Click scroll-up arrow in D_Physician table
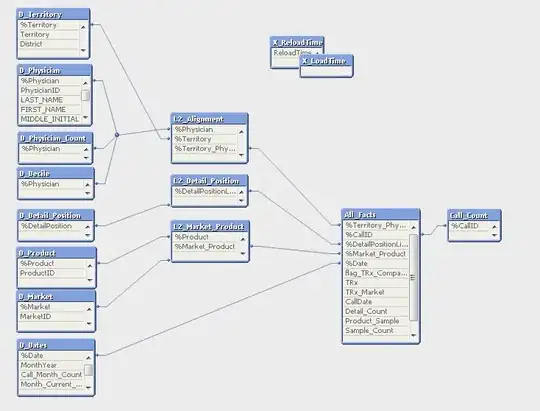 tap(85, 83)
